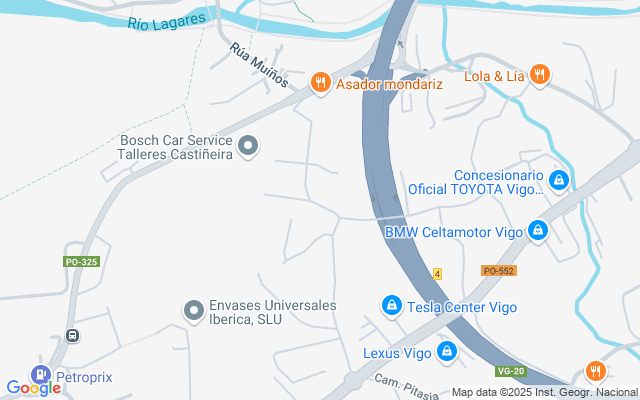Viewport: 640px width, 400px height.
Task: Click the VG-20 highway shield
Action: pyautogui.click(x=511, y=371)
